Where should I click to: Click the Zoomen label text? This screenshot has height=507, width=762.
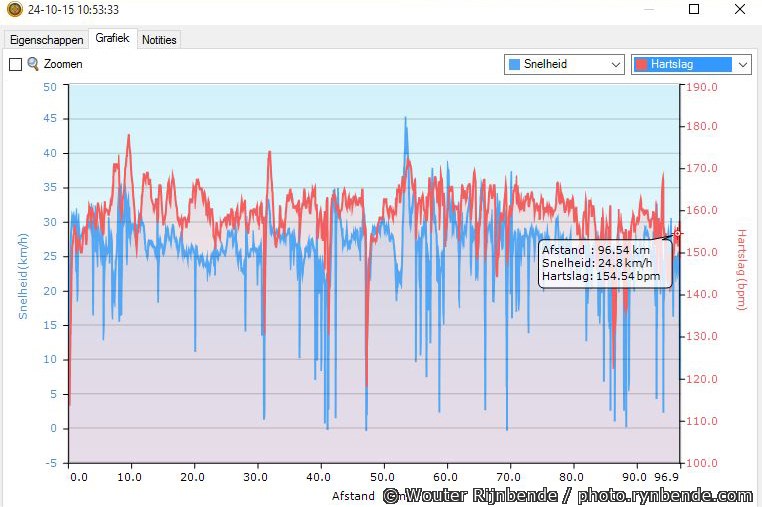(x=63, y=64)
